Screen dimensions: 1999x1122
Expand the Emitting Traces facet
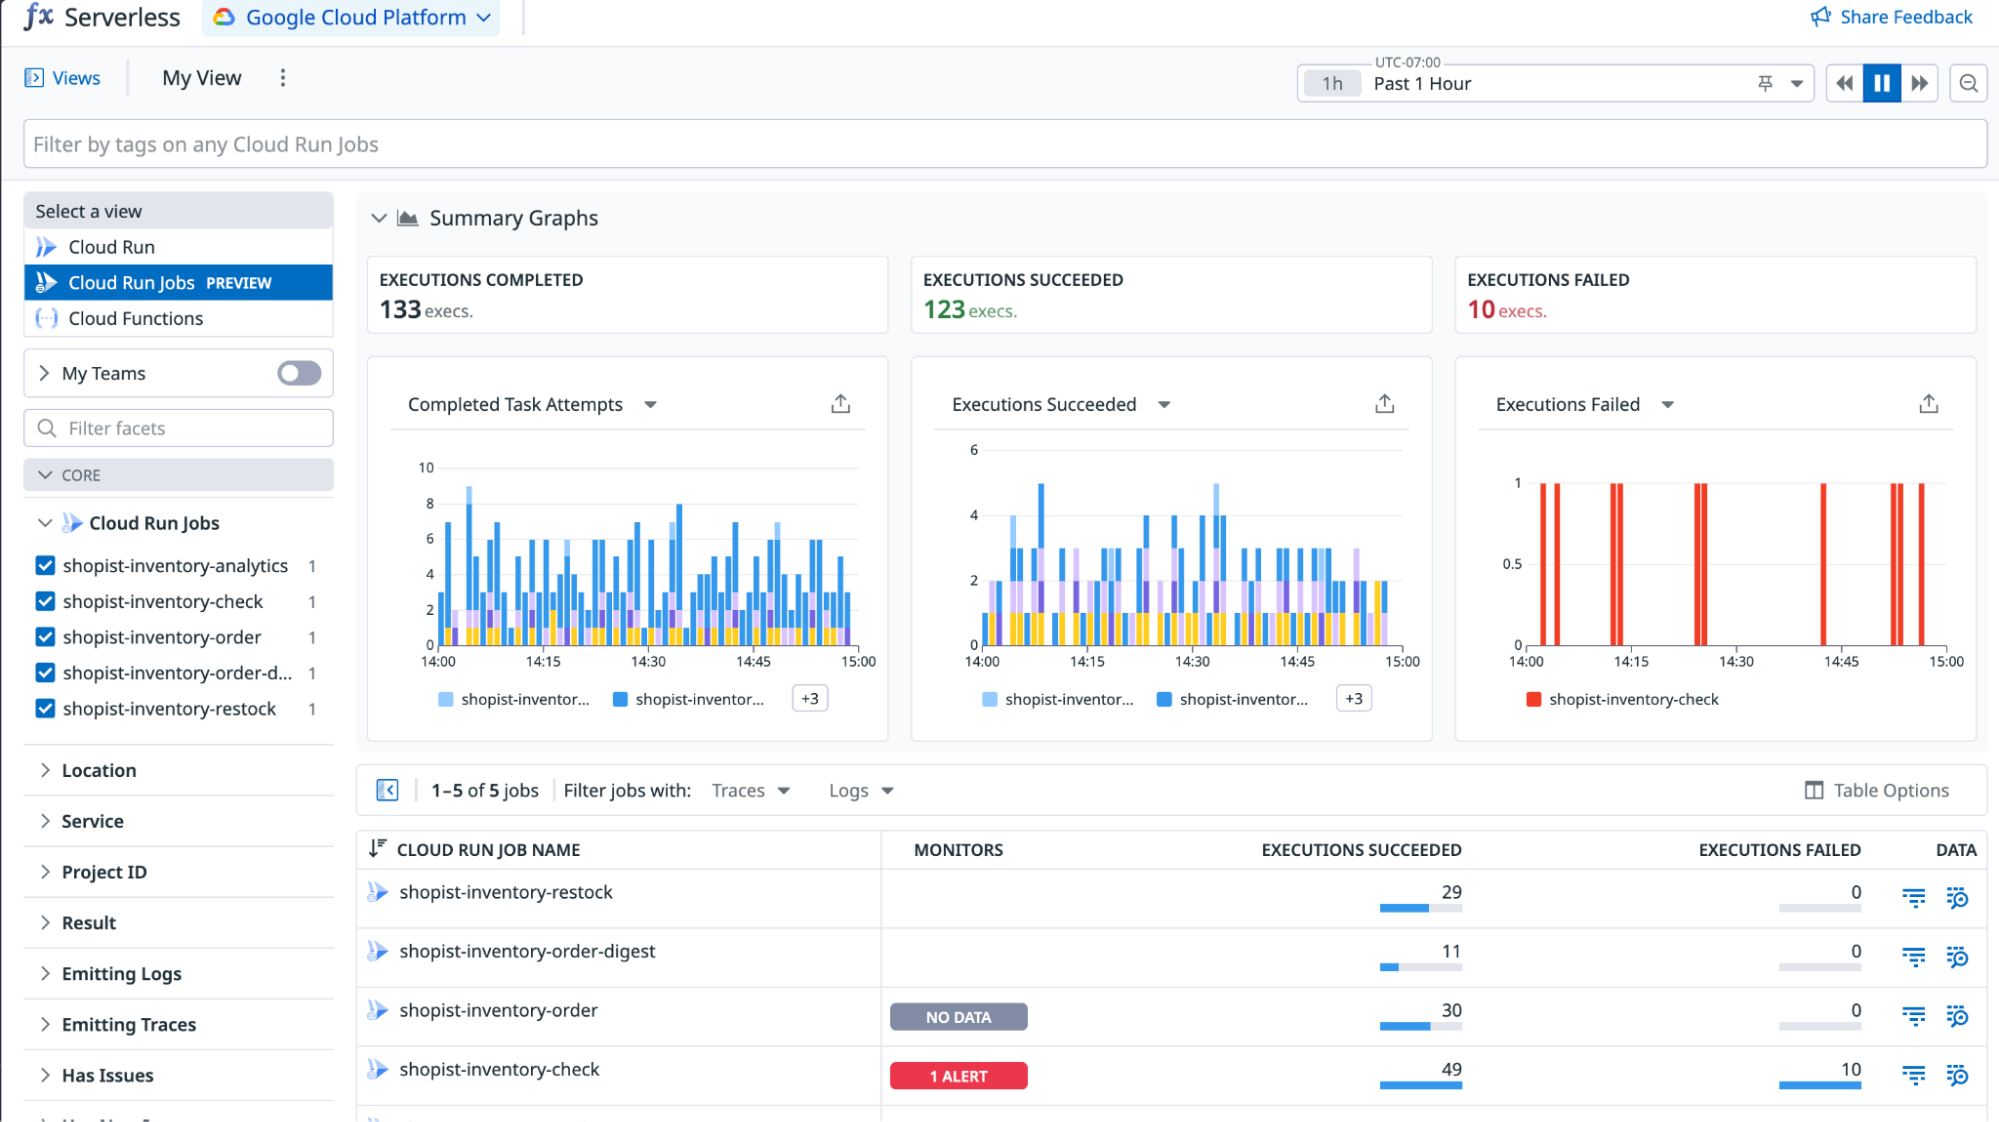[45, 1024]
